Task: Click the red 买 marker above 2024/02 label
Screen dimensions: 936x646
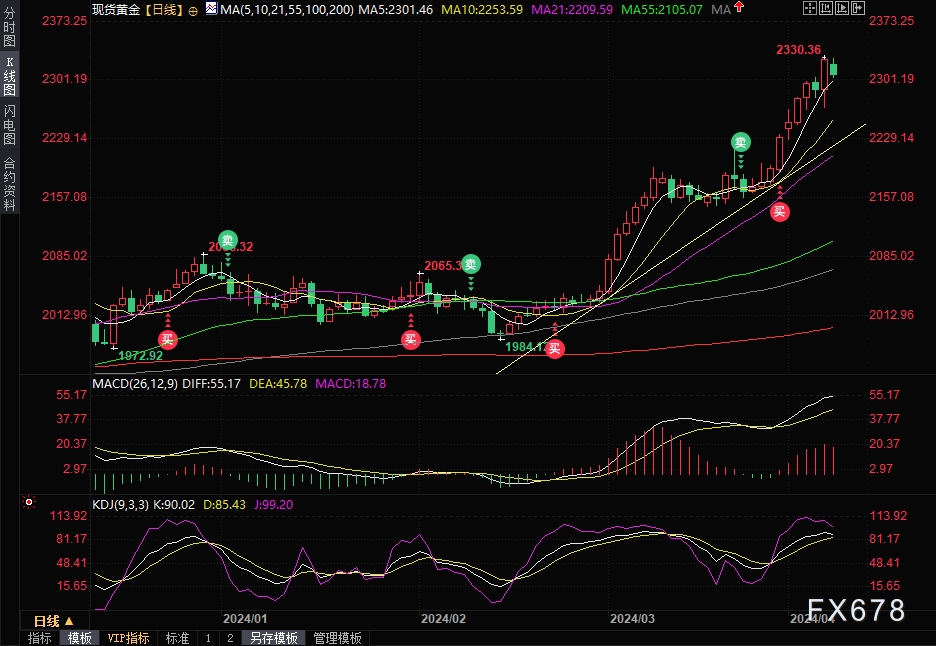Action: tap(411, 340)
